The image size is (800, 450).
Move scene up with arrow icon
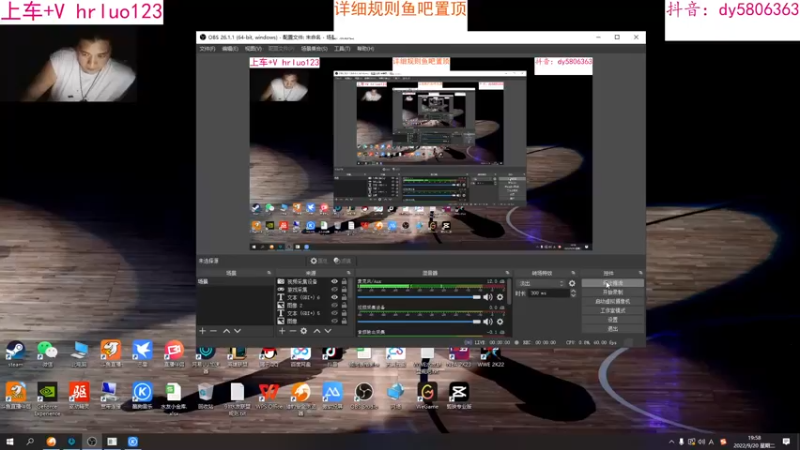coord(226,331)
